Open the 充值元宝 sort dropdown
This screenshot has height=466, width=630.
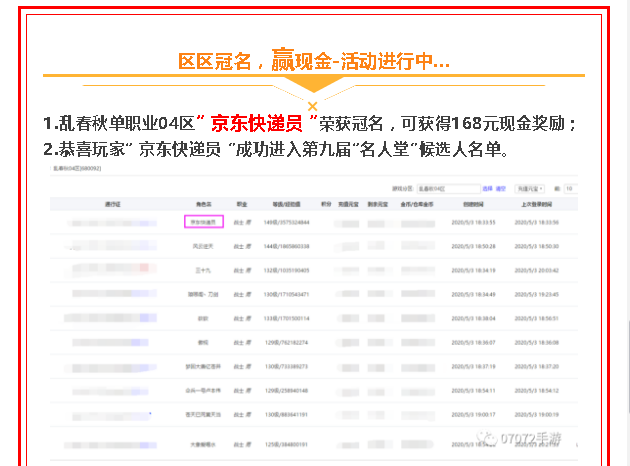point(530,189)
